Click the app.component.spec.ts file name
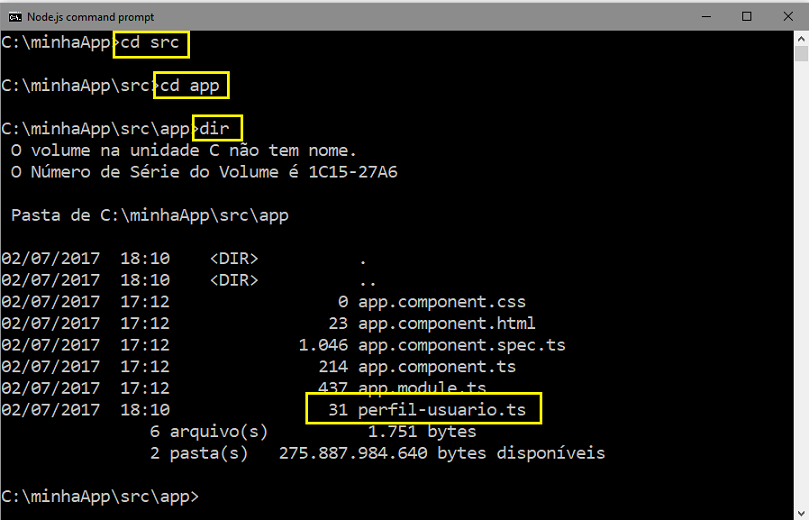Viewport: 809px width, 520px height. coord(462,345)
